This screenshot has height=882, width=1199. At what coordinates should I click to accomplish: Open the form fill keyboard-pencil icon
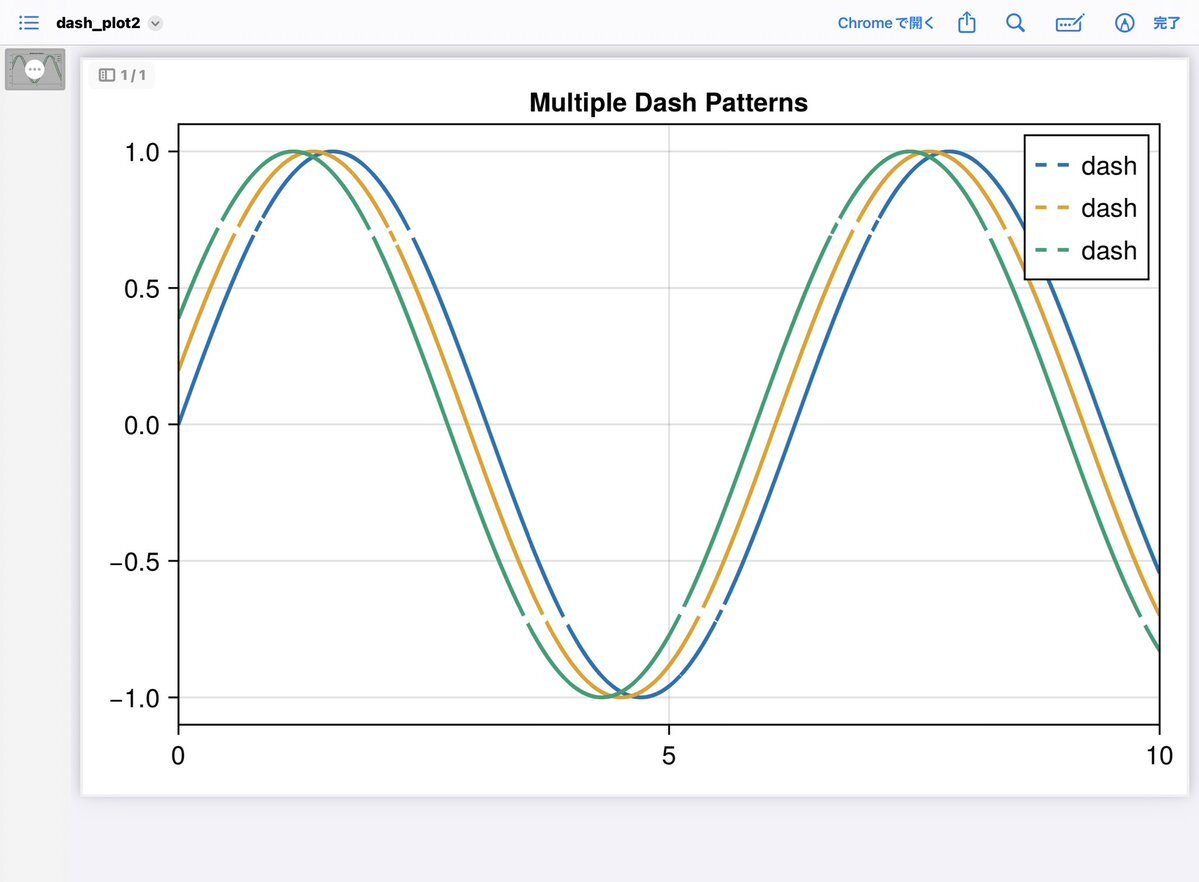(1070, 23)
